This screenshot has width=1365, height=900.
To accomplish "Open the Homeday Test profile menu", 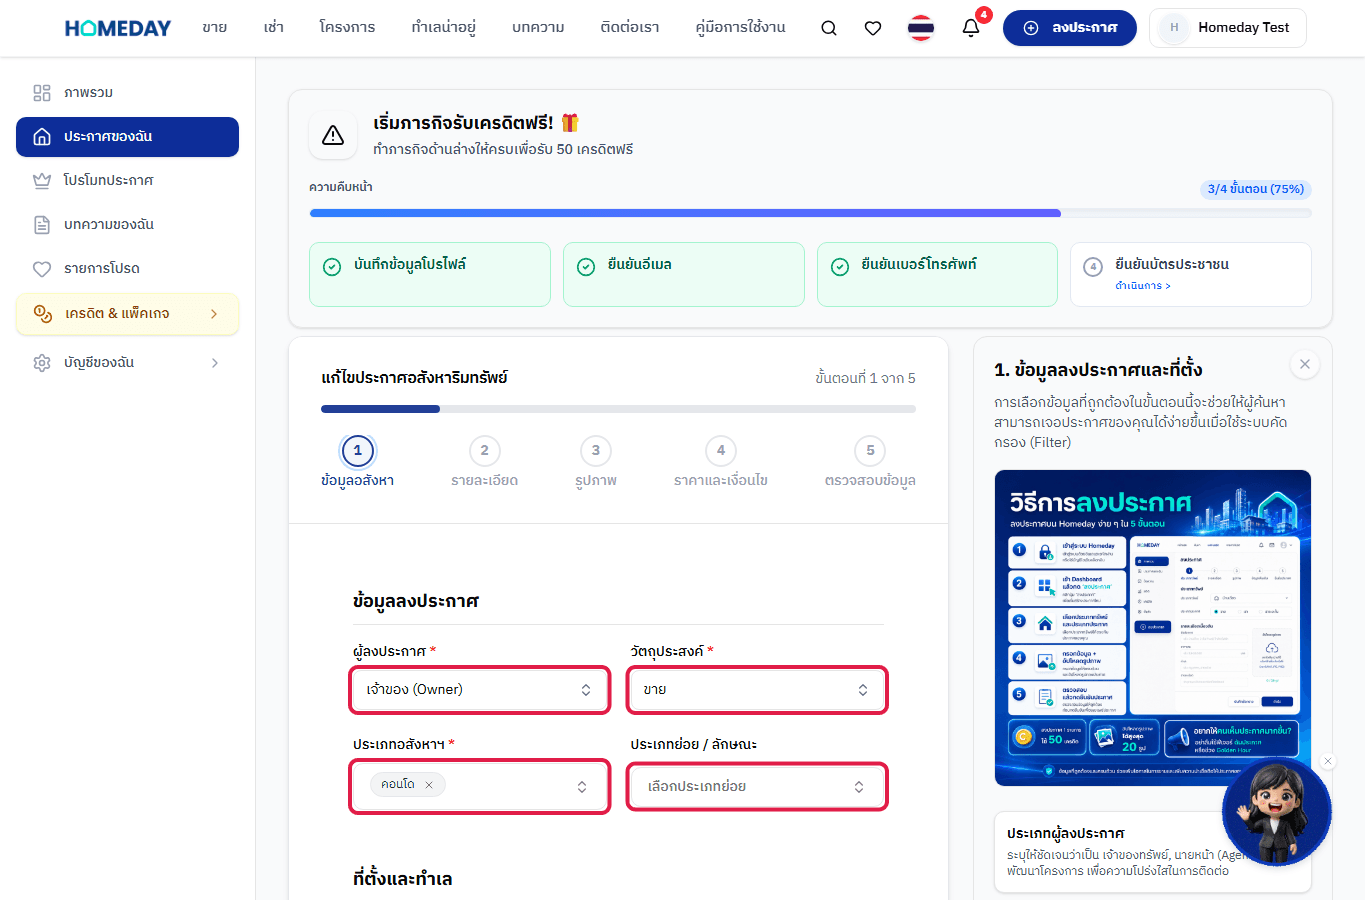I will click(1228, 28).
